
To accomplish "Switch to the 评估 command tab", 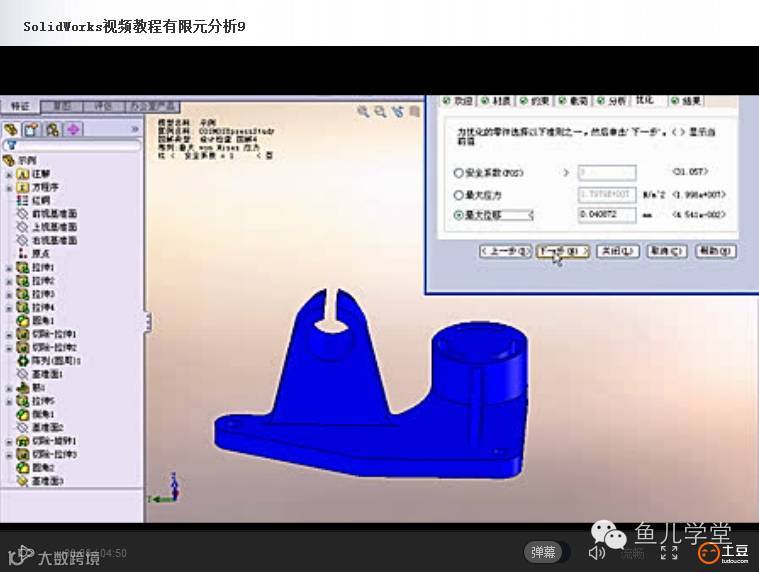I will [x=104, y=106].
